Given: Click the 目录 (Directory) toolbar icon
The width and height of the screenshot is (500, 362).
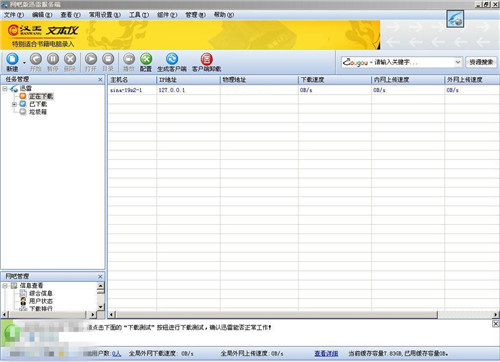Looking at the screenshot, I should (108, 59).
